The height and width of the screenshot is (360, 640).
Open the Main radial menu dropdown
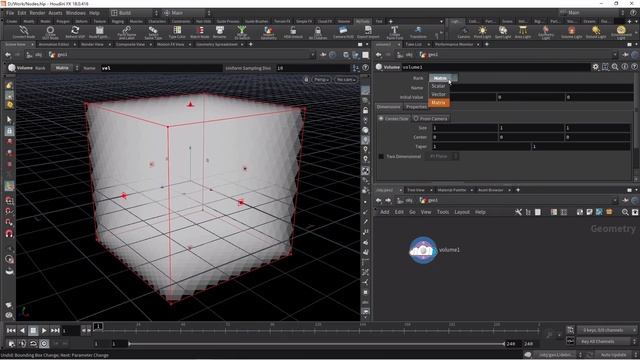(187, 13)
